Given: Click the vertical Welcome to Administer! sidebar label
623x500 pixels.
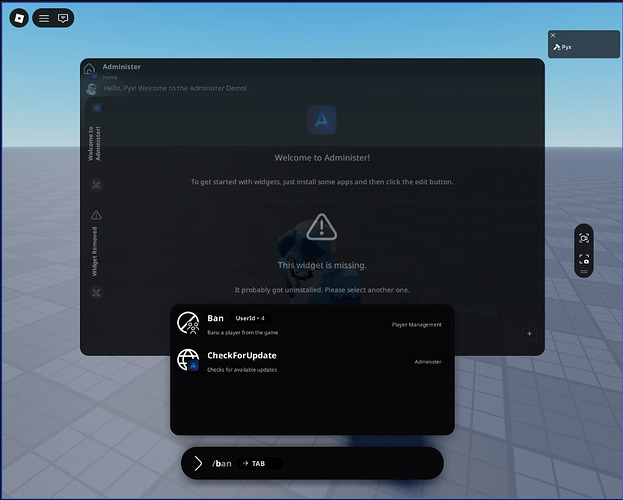Looking at the screenshot, I should (95, 143).
